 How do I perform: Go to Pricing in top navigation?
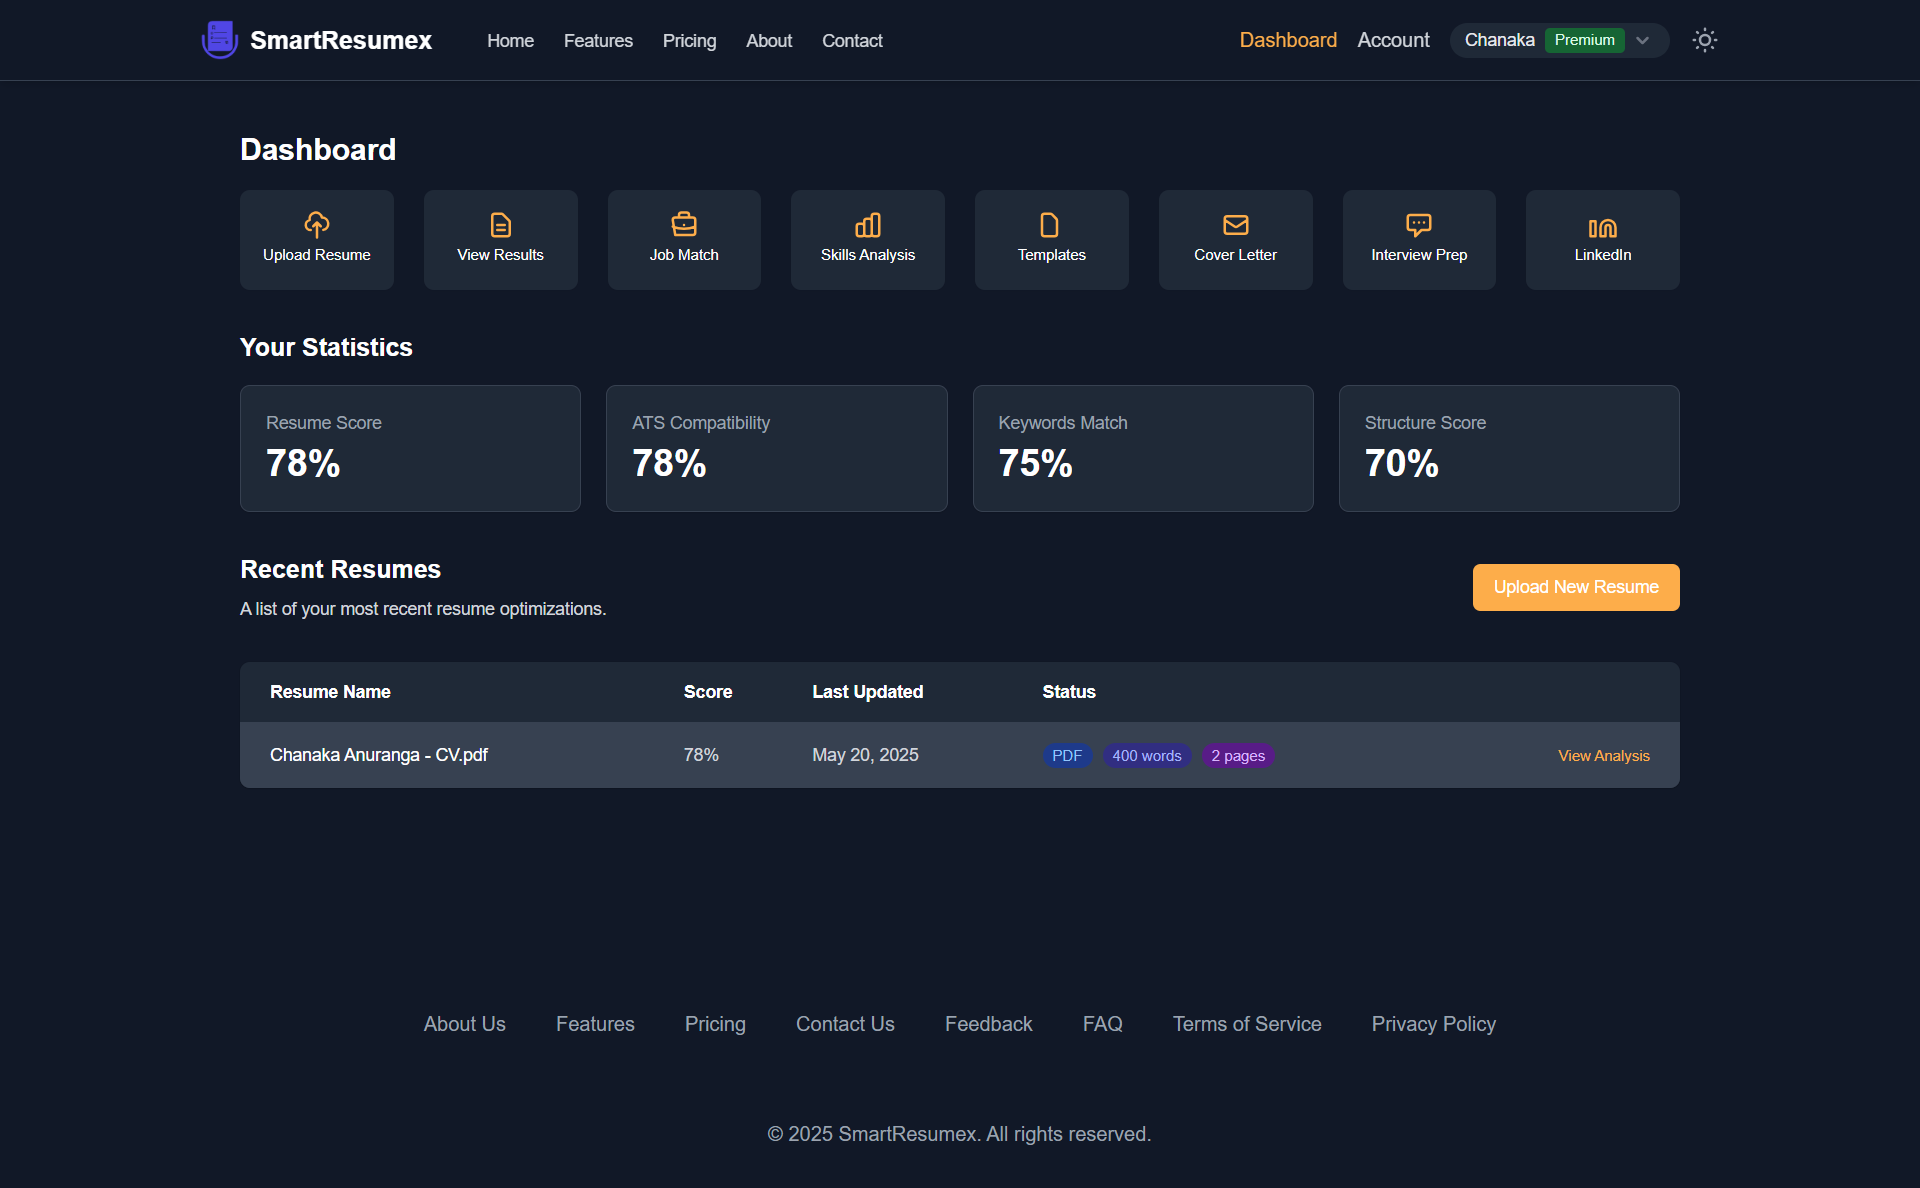(689, 41)
